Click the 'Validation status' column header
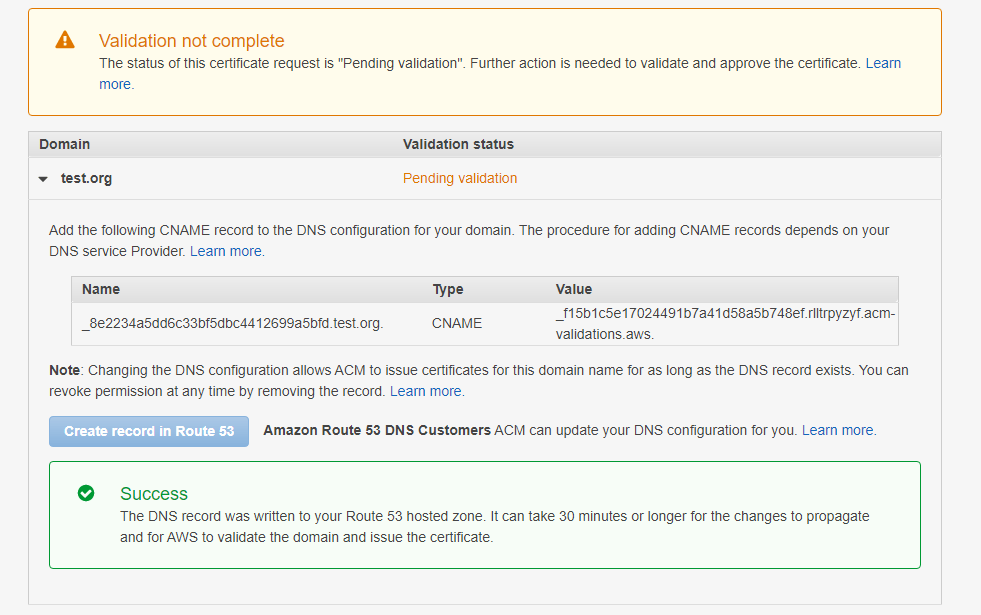This screenshot has height=615, width=981. click(457, 144)
